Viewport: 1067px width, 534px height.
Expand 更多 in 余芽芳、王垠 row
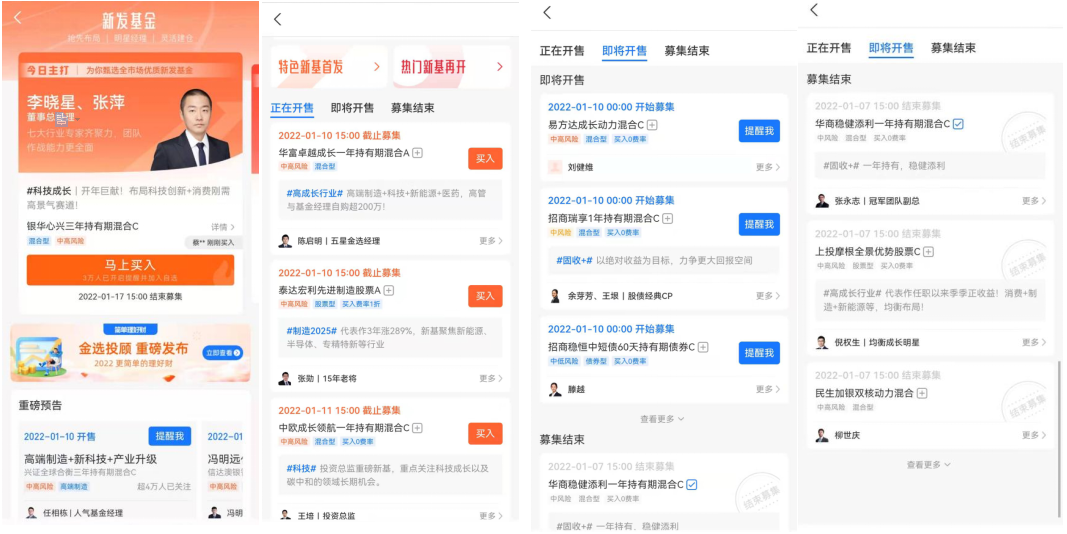768,296
